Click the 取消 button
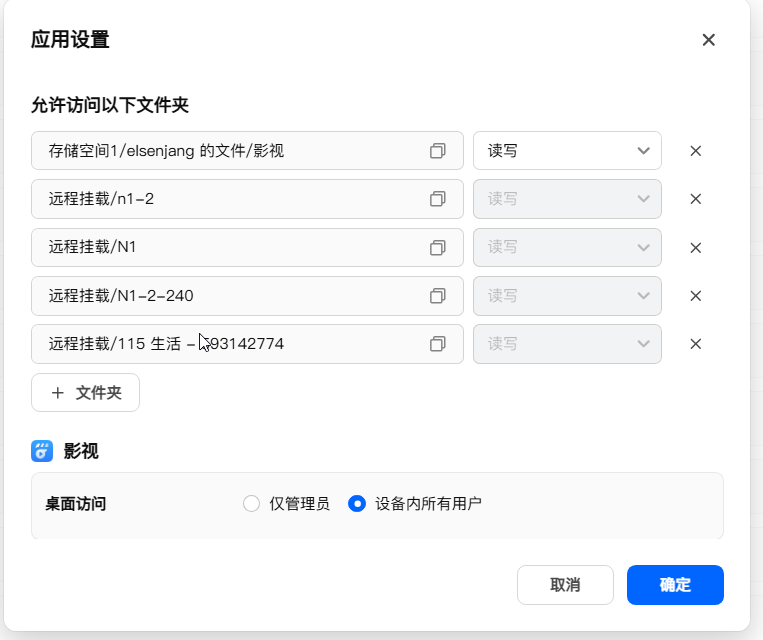The width and height of the screenshot is (763, 640). 565,585
